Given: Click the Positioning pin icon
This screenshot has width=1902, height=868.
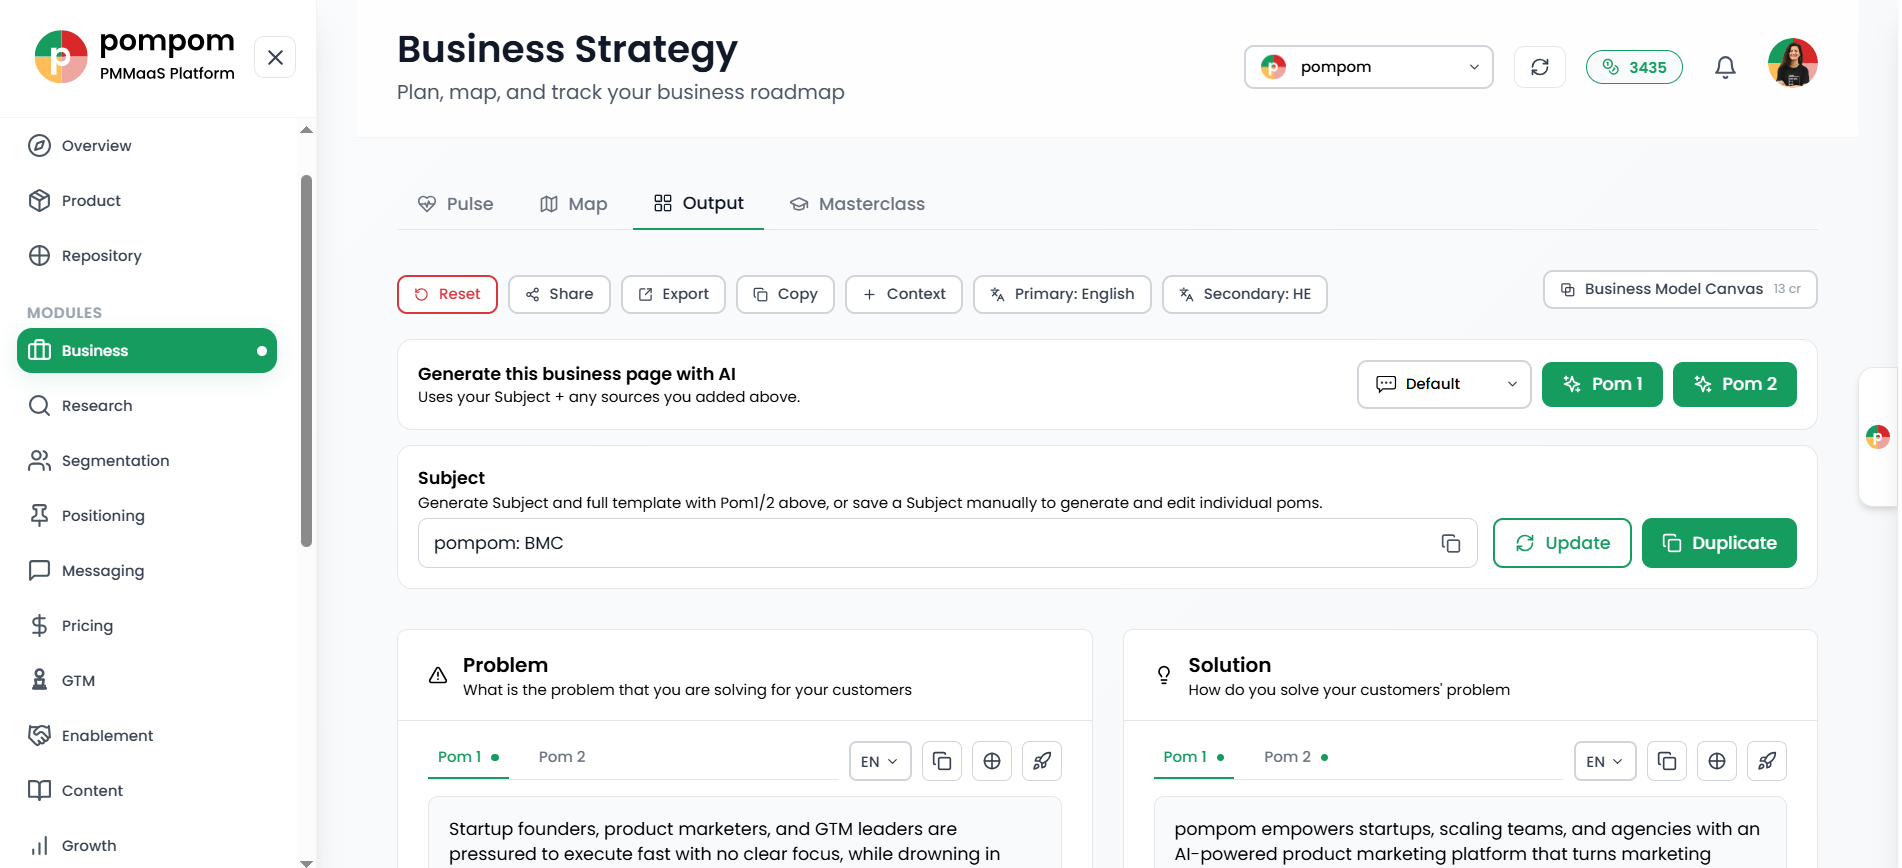Looking at the screenshot, I should coord(39,516).
